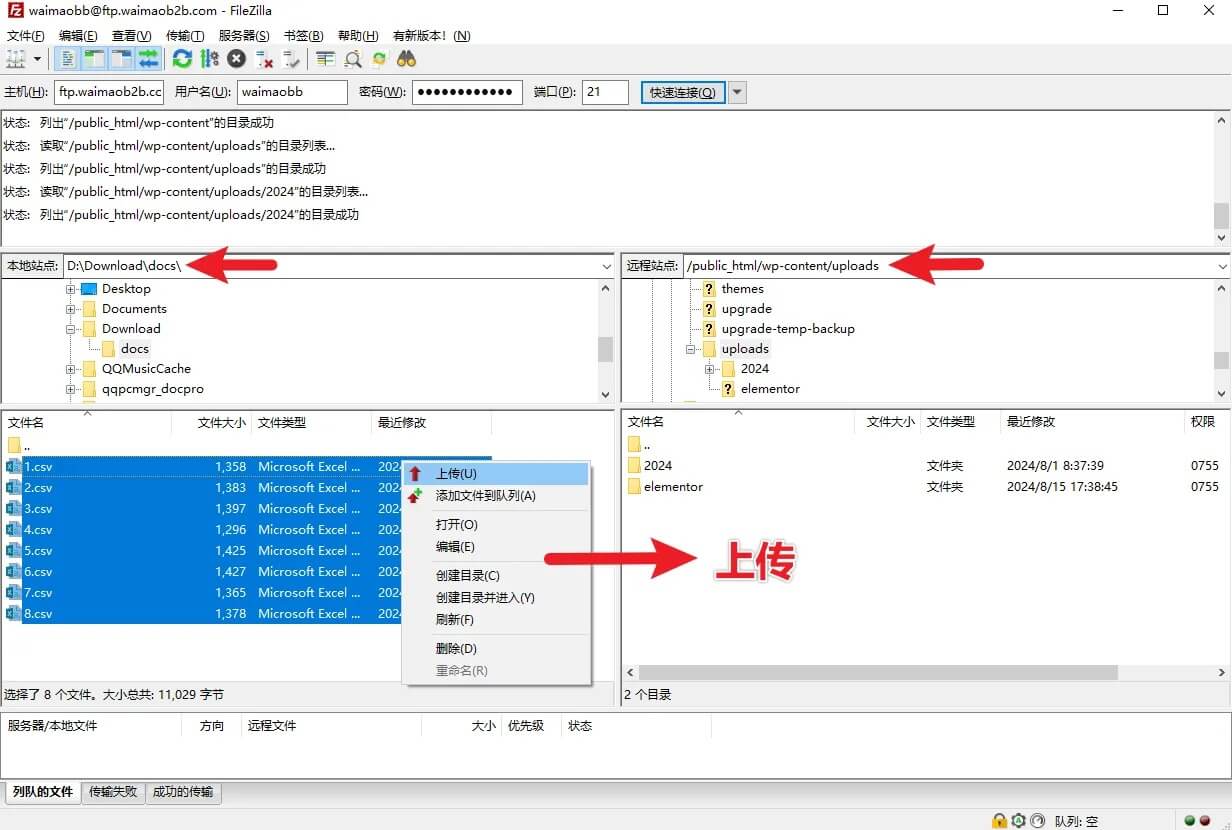Viewport: 1232px width, 830px height.
Task: Open the 传输(T) menu
Action: pos(184,35)
